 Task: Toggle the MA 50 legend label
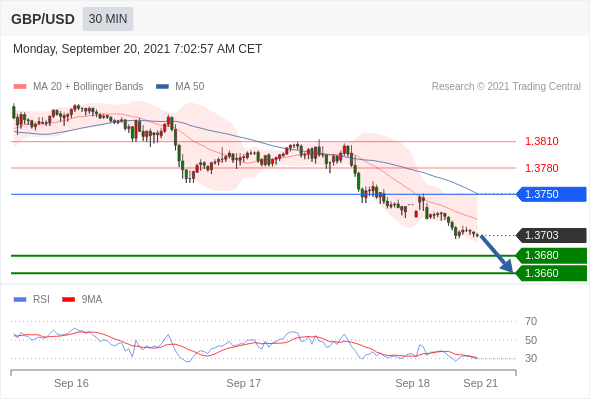(x=190, y=87)
